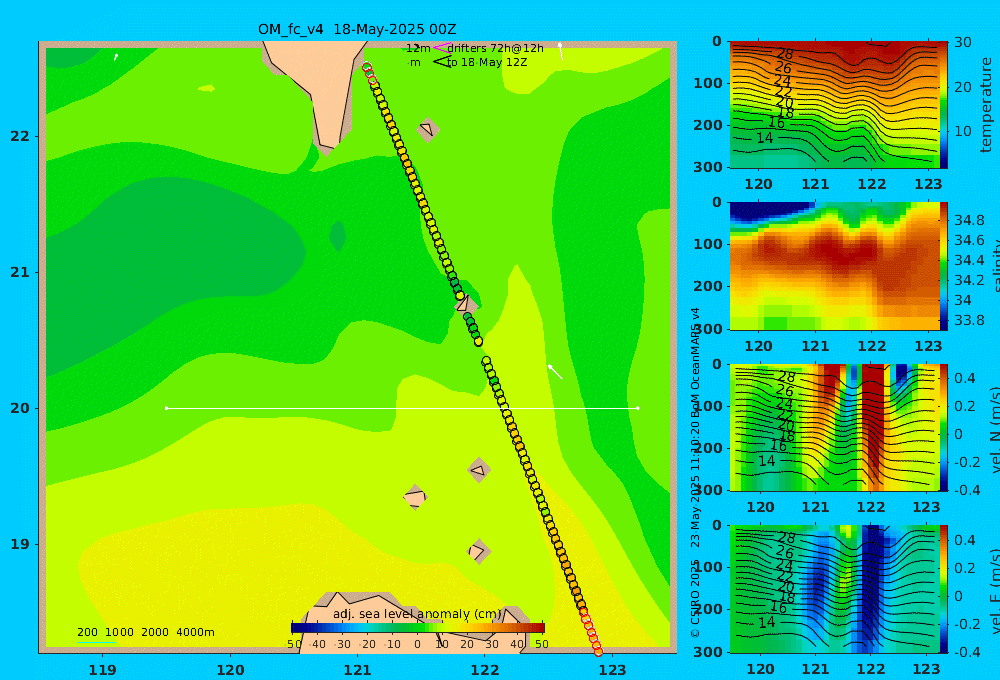The image size is (1000, 680).
Task: Click the latitude label 19 on the map
Action: [20, 544]
